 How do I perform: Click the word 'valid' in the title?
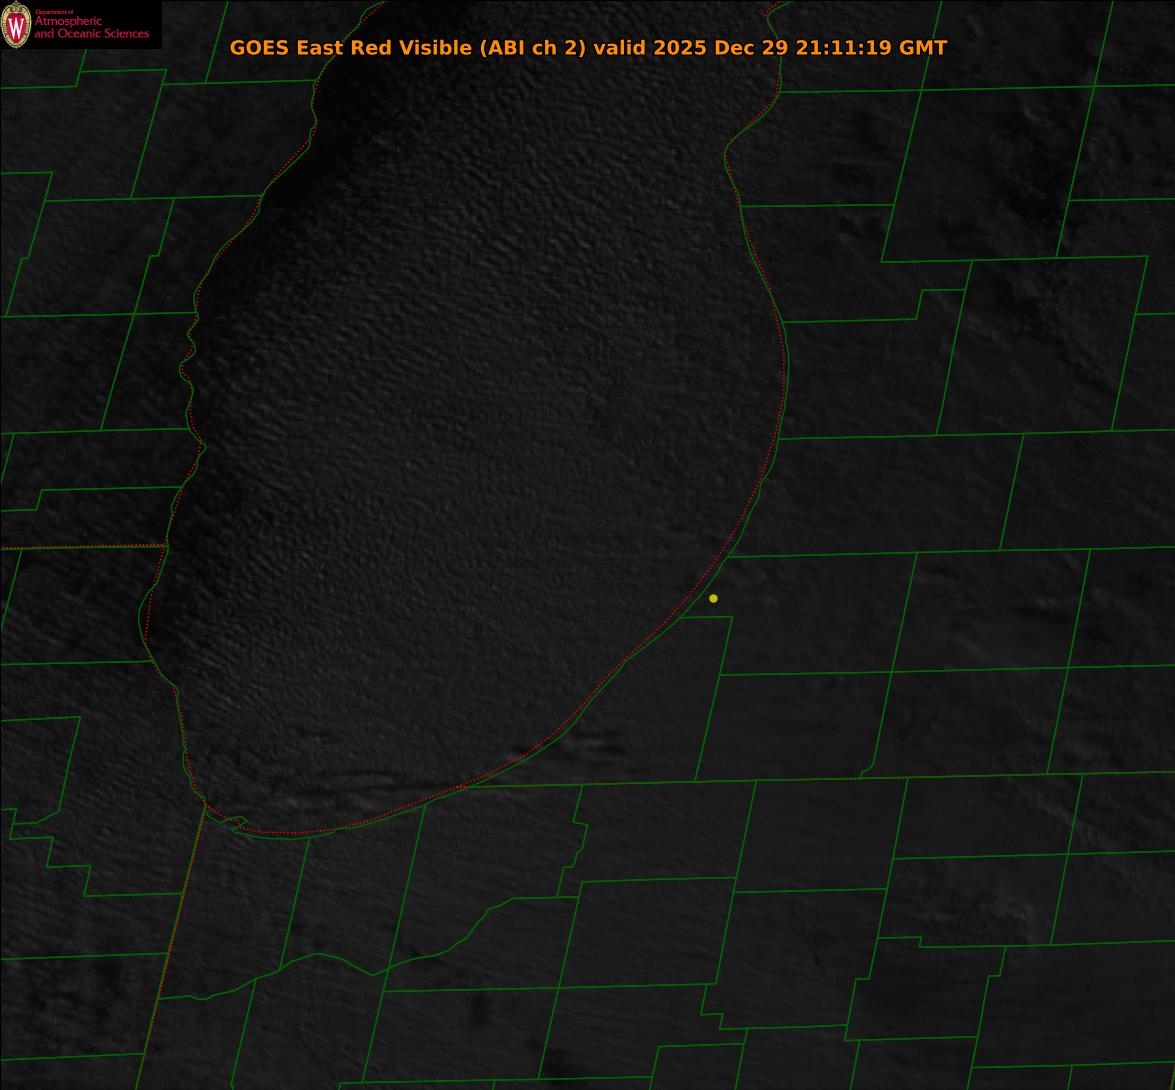point(621,48)
